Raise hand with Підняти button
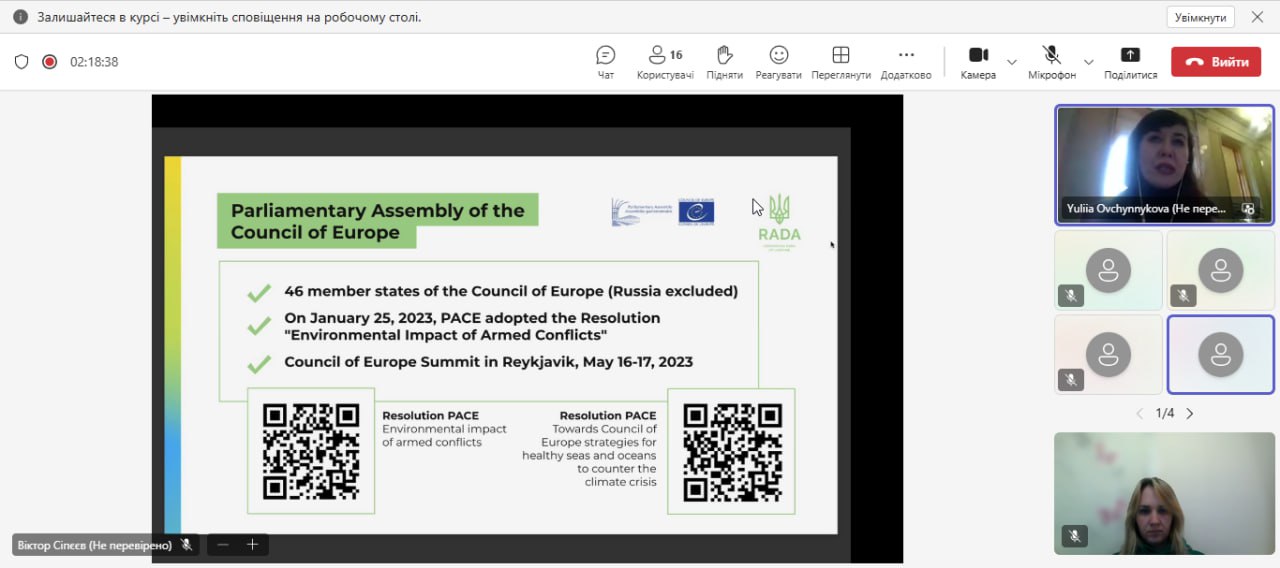The width and height of the screenshot is (1280, 568). (x=724, y=62)
